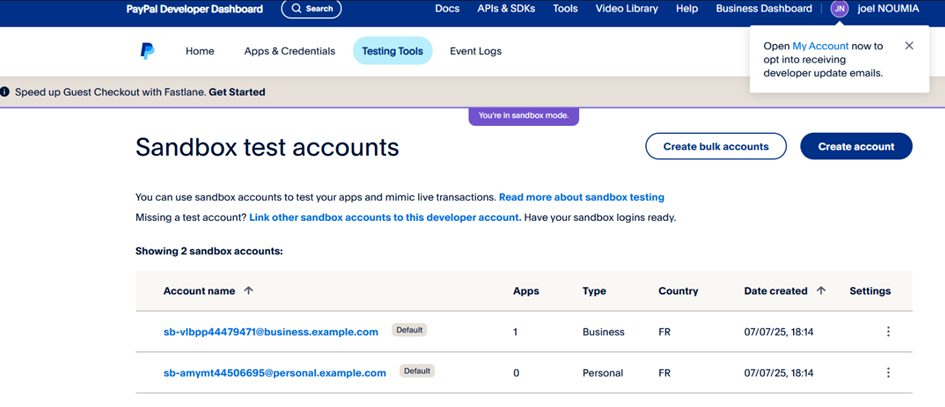The height and width of the screenshot is (407, 945).
Task: Click the Date created column header
Action: [776, 291]
